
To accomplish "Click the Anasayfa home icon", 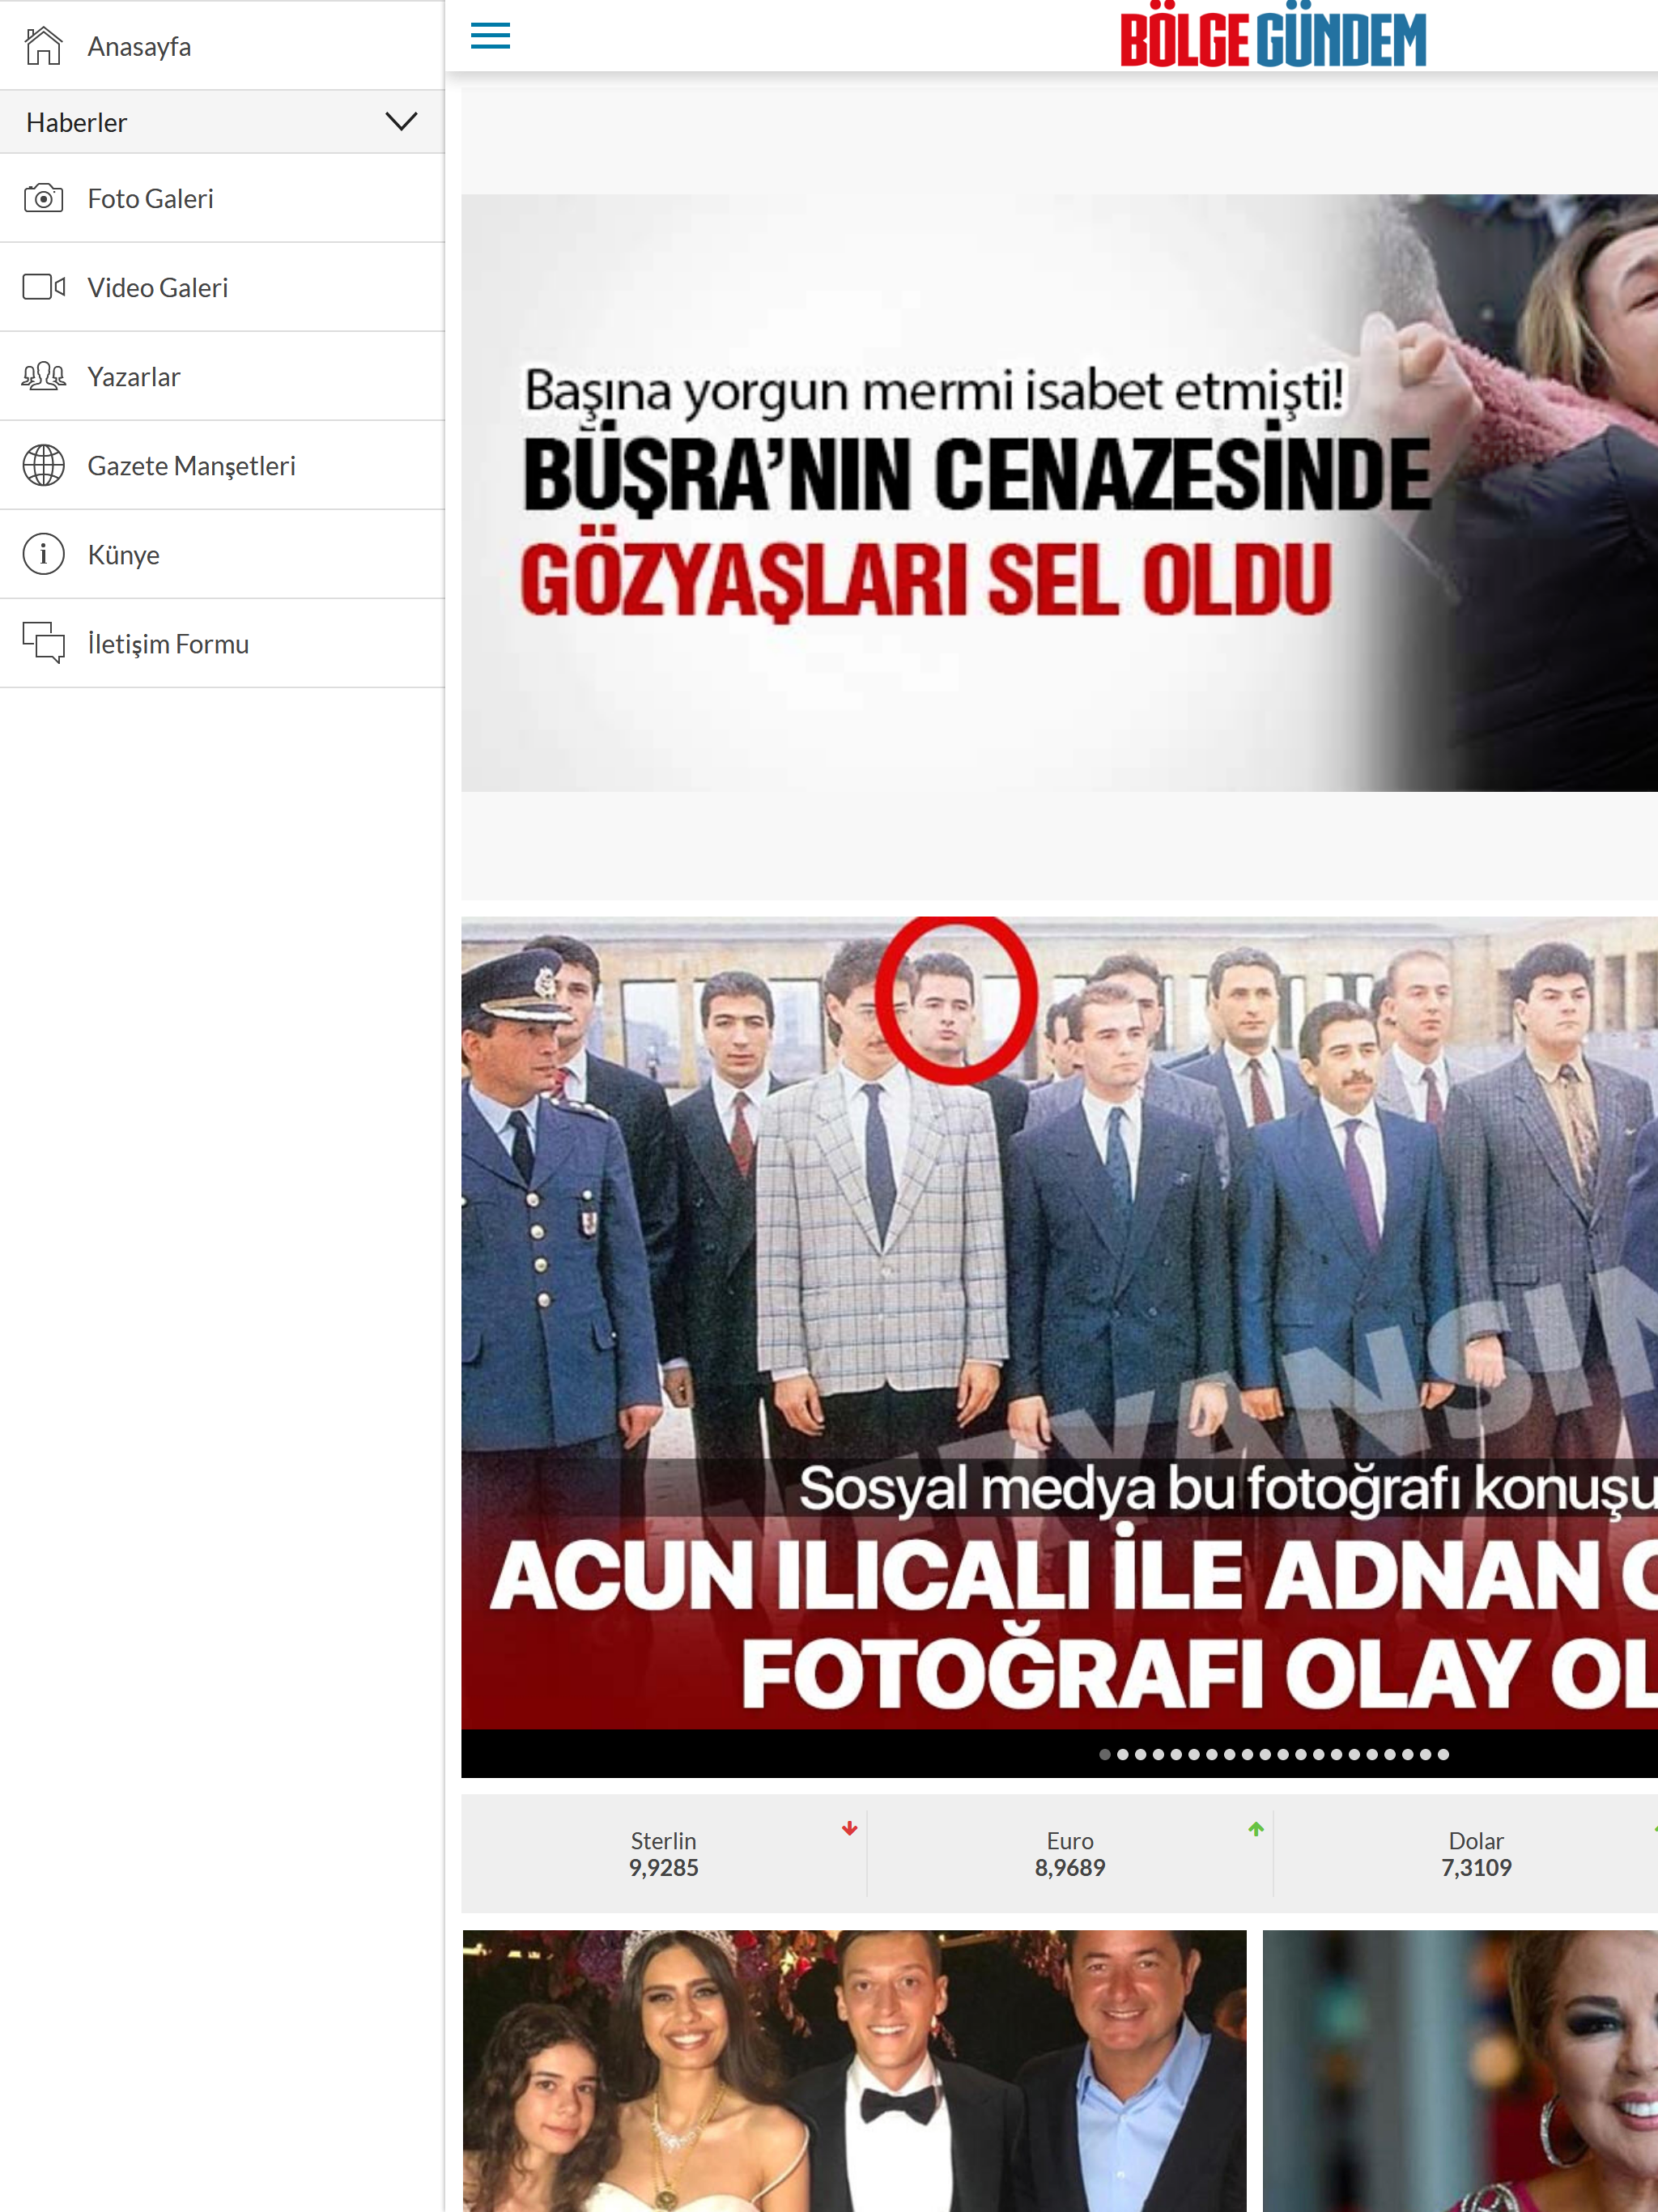I will [43, 46].
